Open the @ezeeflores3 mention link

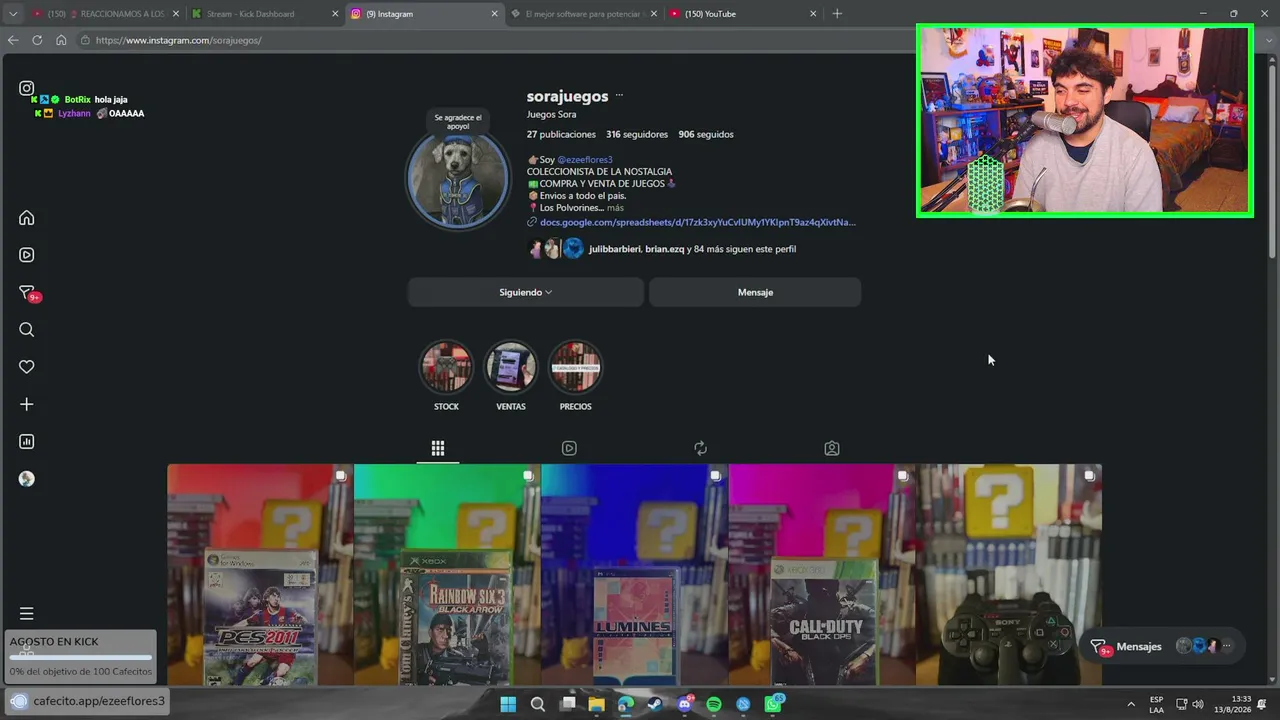[x=585, y=160]
